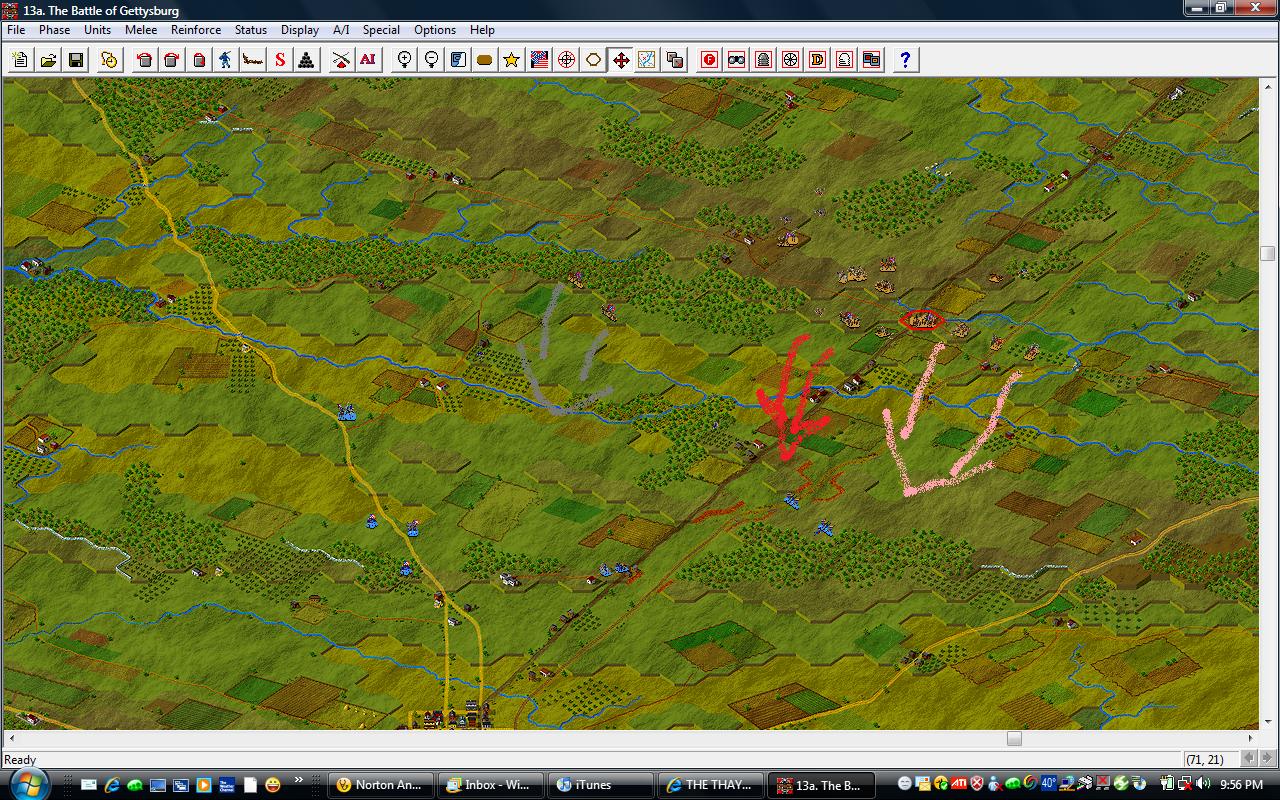1280x800 pixels.
Task: Click the clock next-turn toolbar icon
Action: (x=110, y=60)
